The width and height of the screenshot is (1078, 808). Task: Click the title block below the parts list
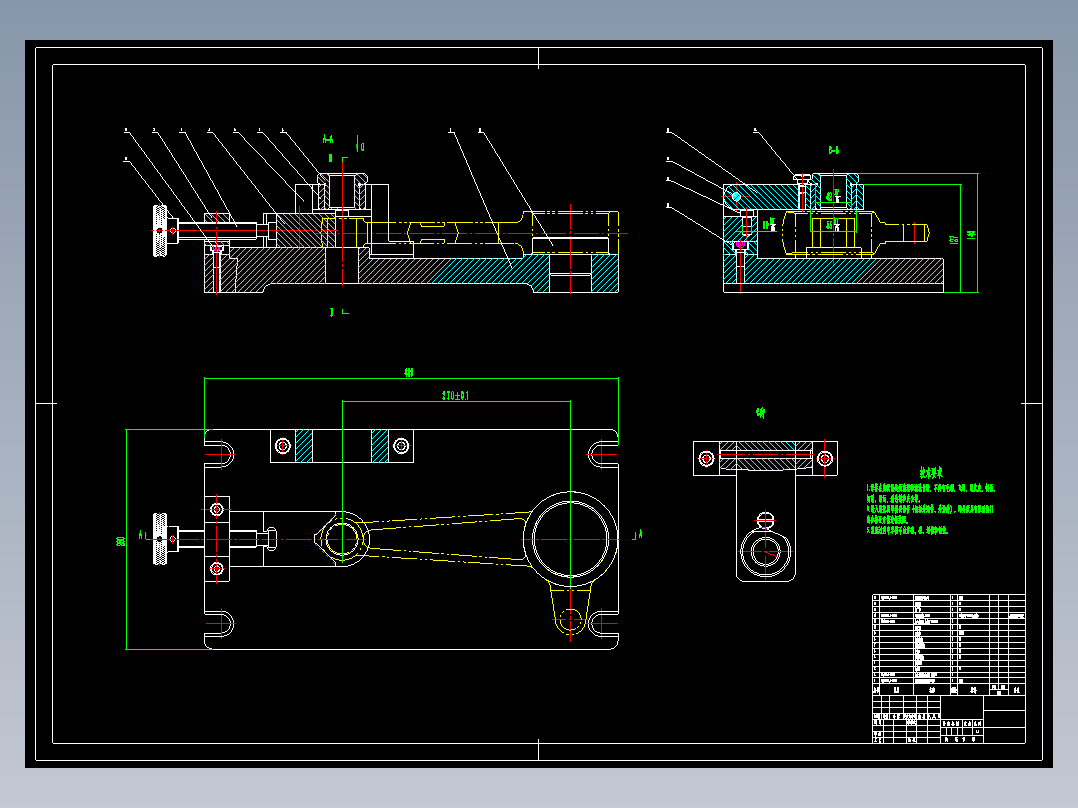pos(949,719)
